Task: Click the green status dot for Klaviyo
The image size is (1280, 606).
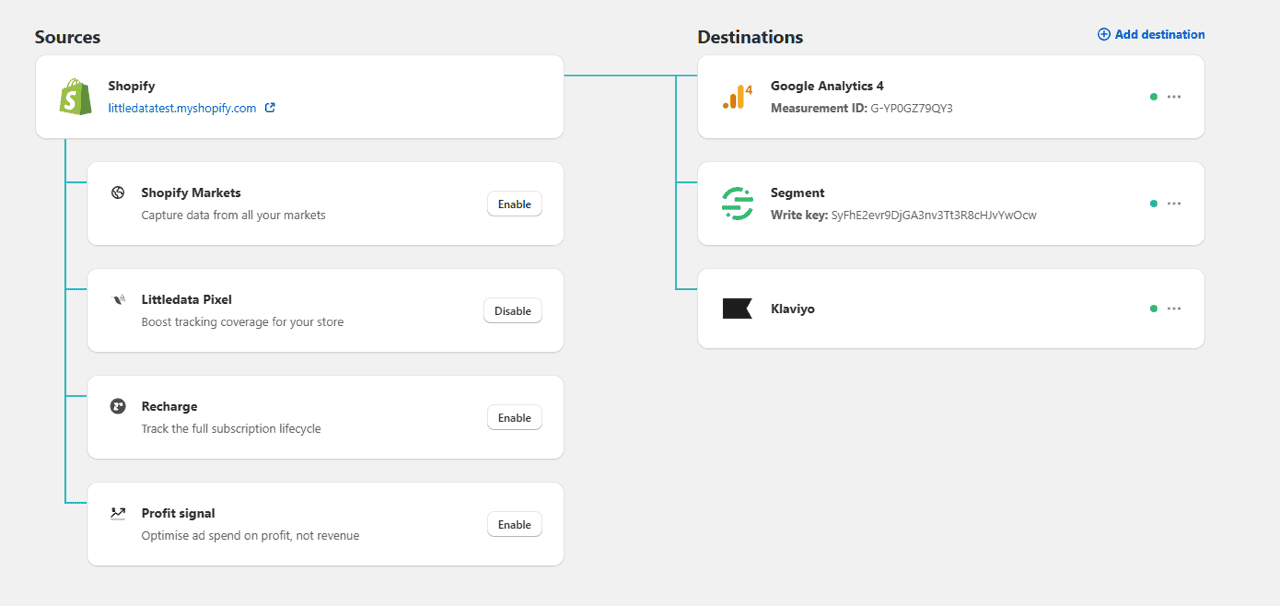Action: tap(1153, 309)
